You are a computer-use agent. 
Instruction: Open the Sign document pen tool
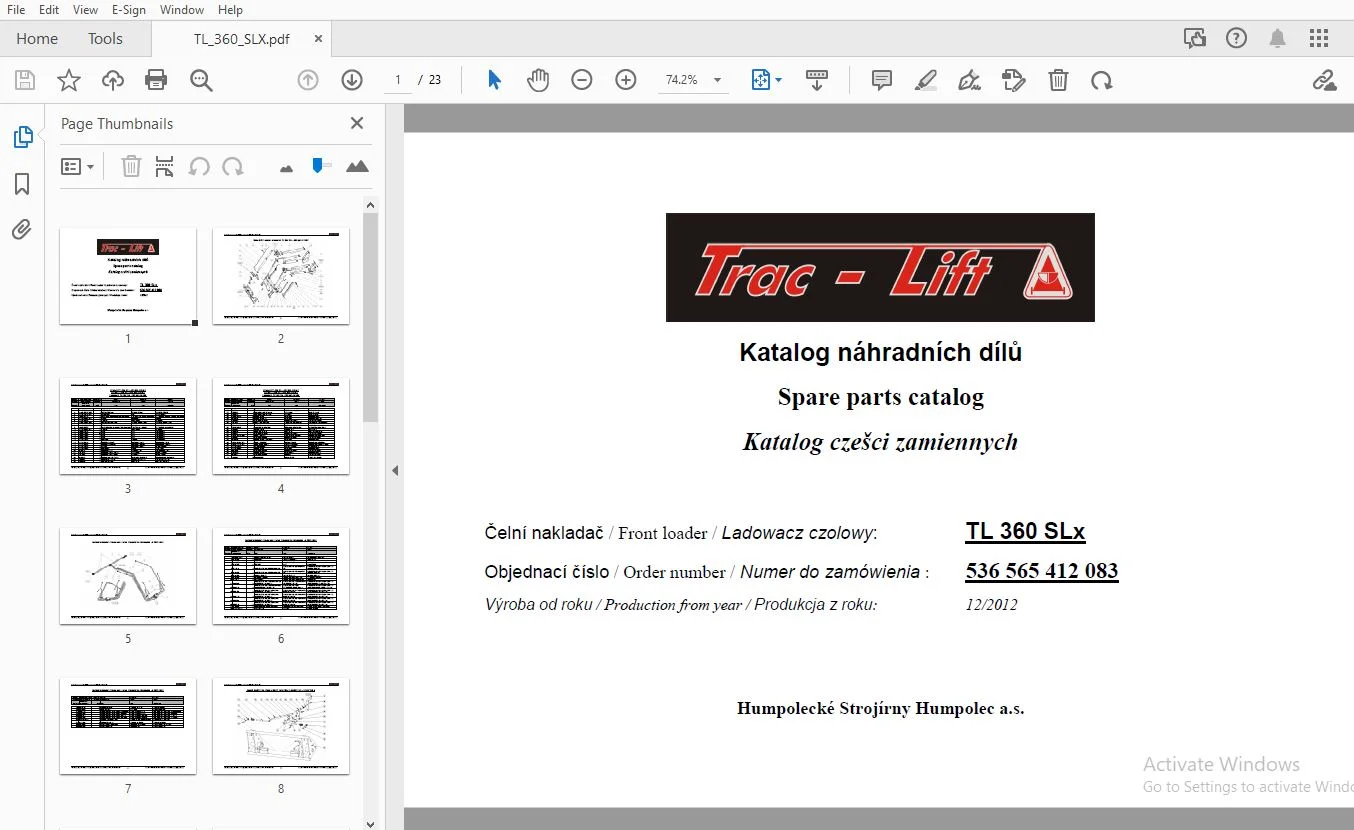coord(969,80)
